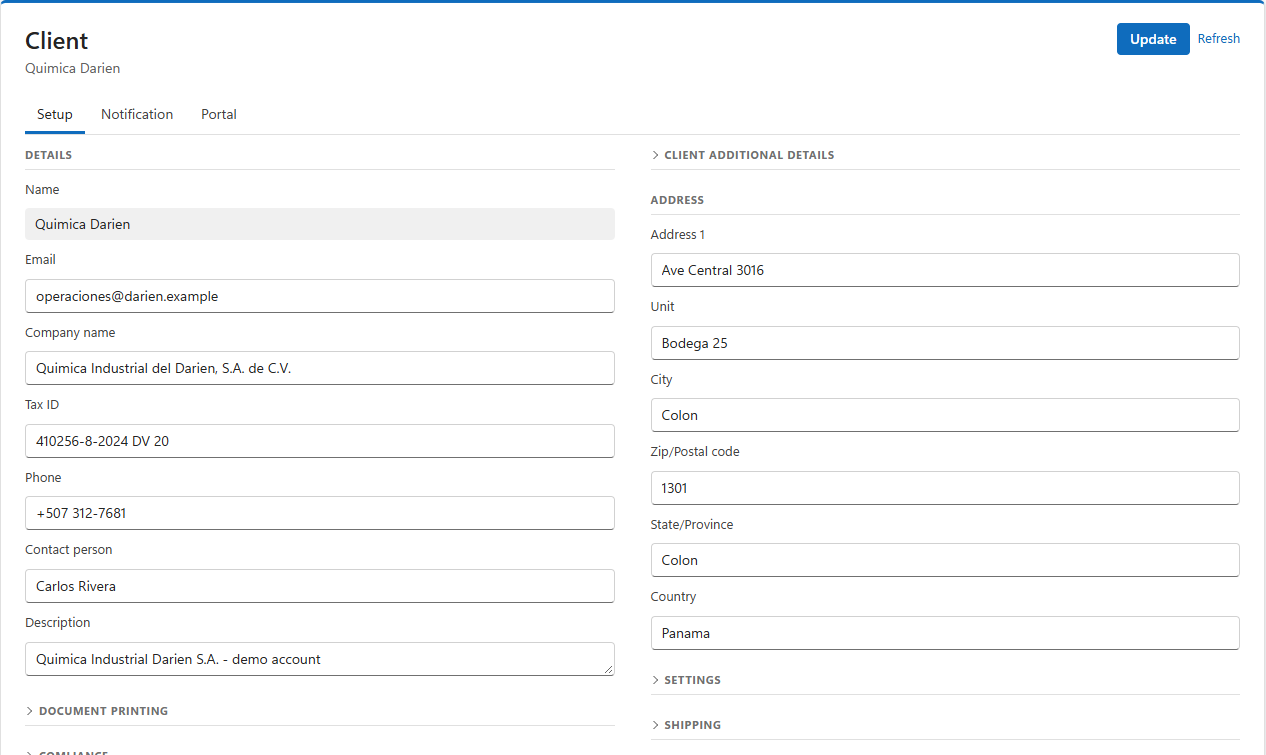The width and height of the screenshot is (1266, 755).
Task: Click chevron beside Client Additional Details
Action: tap(656, 155)
